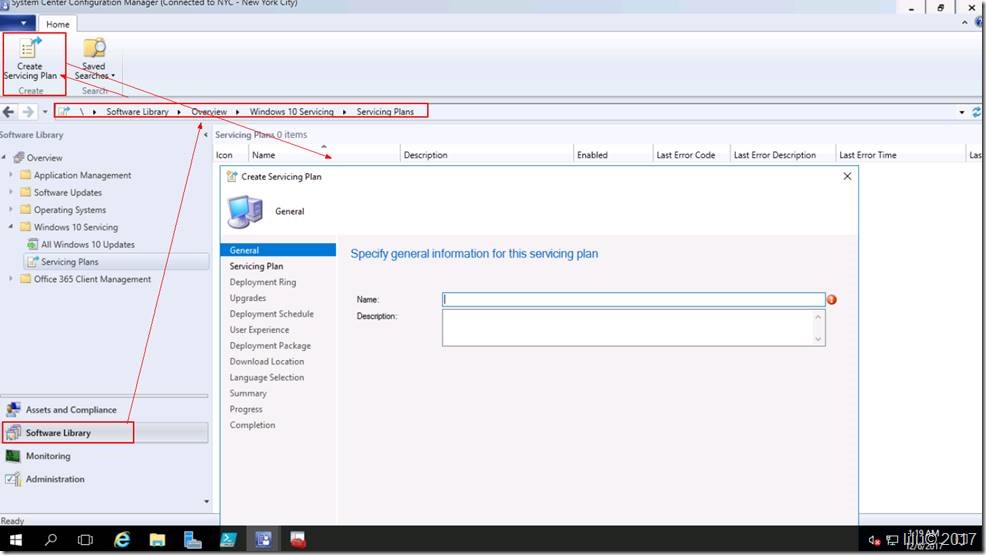Launch Internet Explorer from taskbar
Viewport: 986px width, 555px height.
(121, 540)
